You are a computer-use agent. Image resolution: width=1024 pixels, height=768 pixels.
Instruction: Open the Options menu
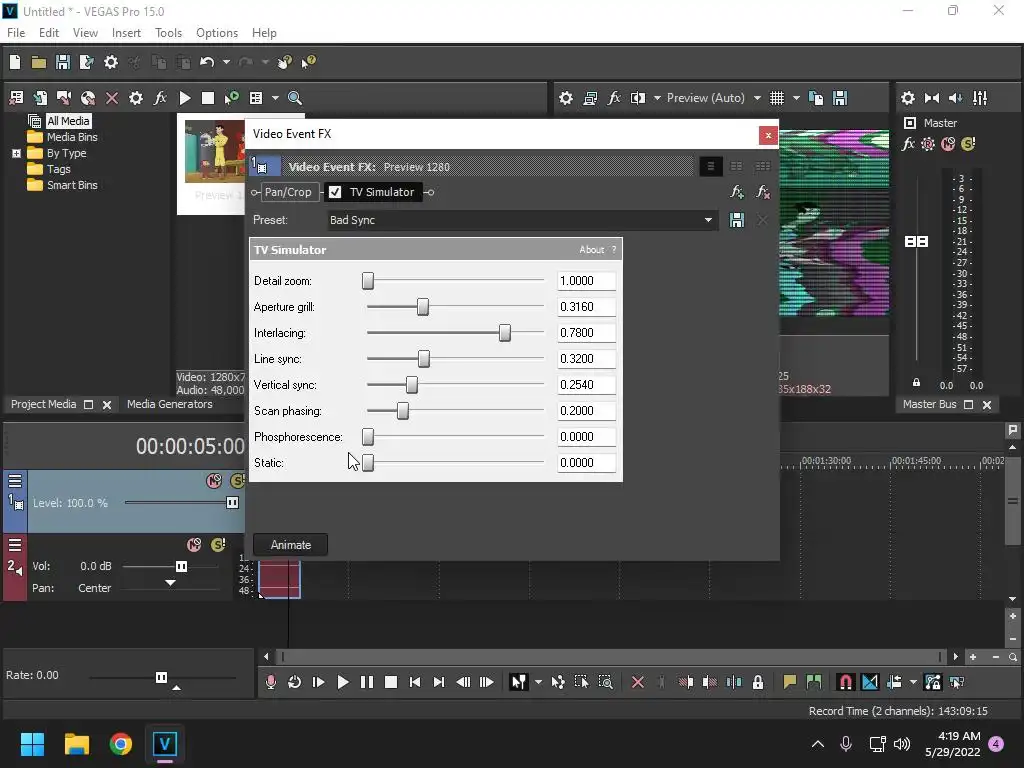pyautogui.click(x=217, y=33)
